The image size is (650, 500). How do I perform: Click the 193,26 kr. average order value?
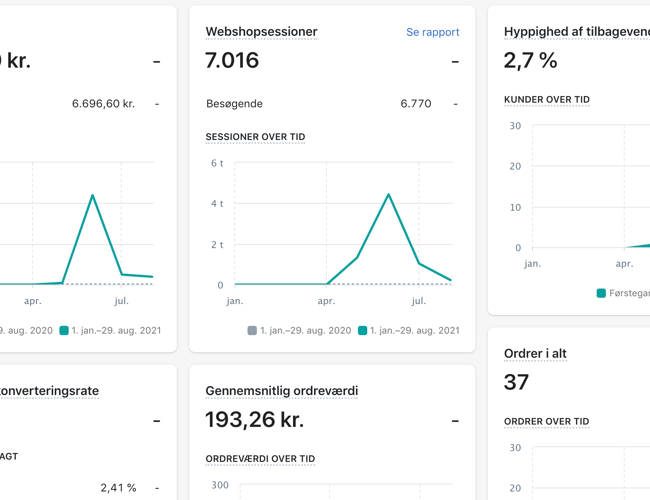pos(254,420)
